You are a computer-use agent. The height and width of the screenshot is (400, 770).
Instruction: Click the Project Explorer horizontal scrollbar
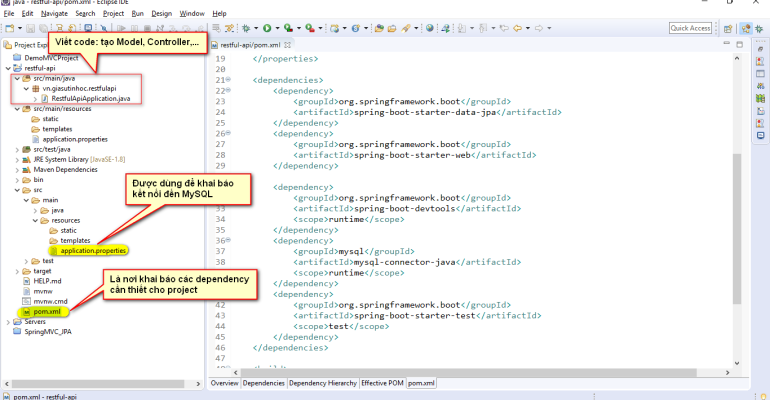tap(98, 384)
